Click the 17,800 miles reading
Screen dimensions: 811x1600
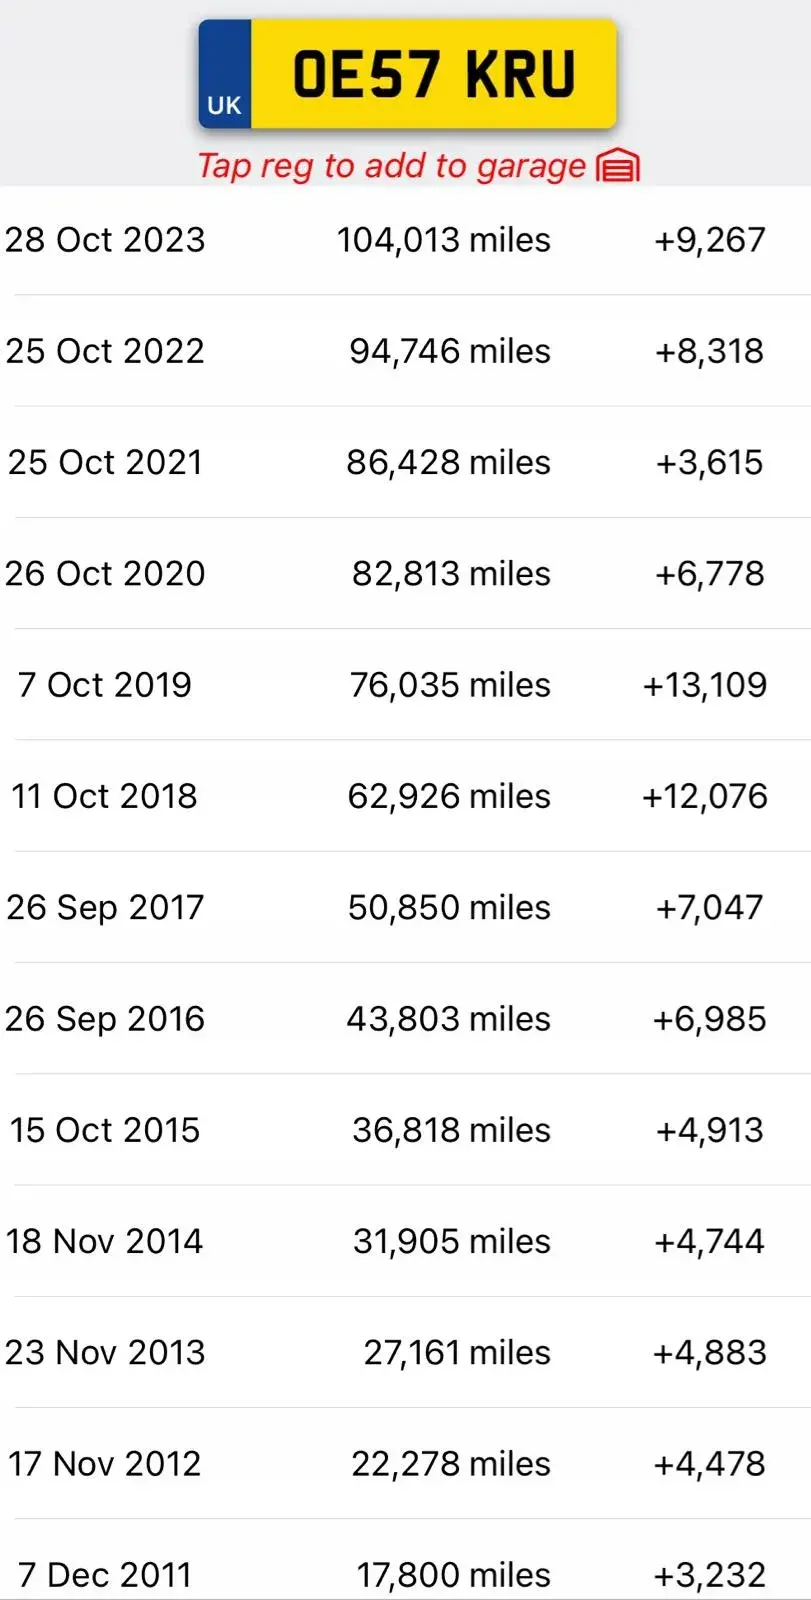pos(454,1575)
